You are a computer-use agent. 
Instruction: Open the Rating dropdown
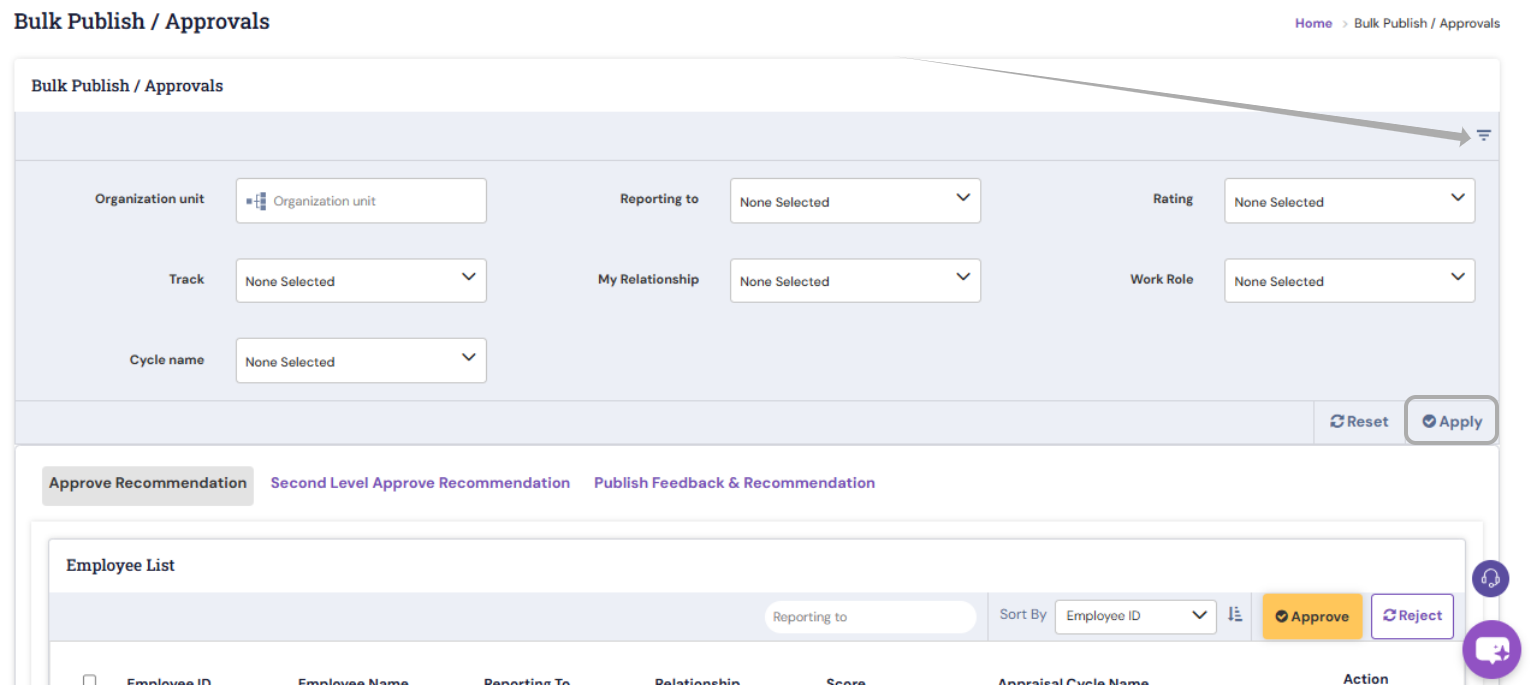(1349, 201)
